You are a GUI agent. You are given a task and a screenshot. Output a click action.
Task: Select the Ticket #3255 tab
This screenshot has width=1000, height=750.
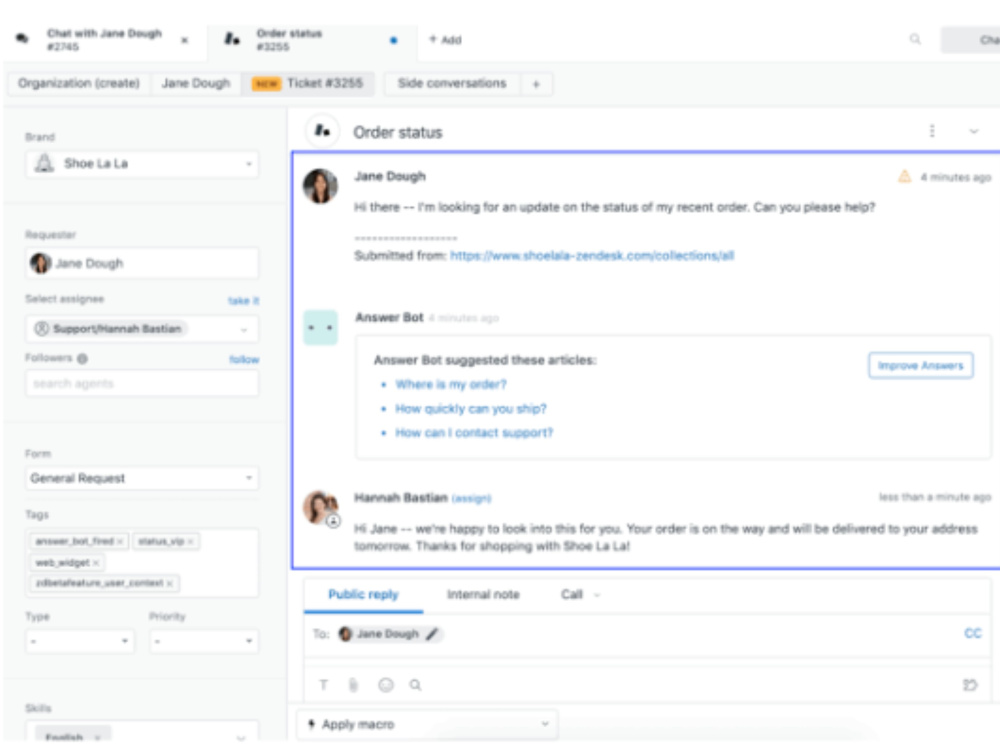point(307,84)
